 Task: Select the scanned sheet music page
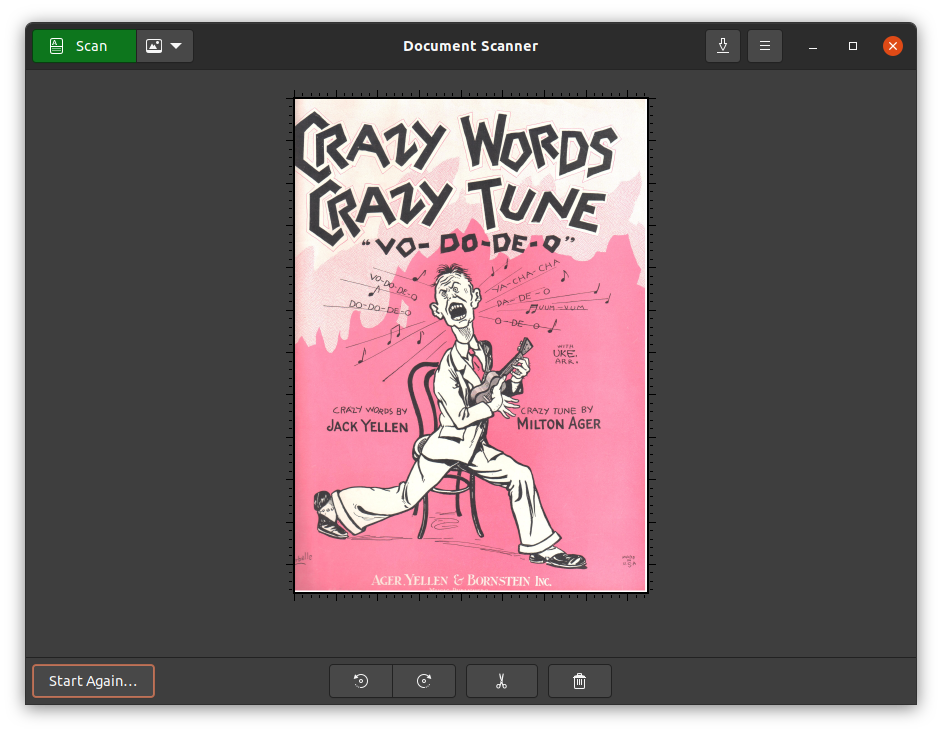(x=471, y=345)
